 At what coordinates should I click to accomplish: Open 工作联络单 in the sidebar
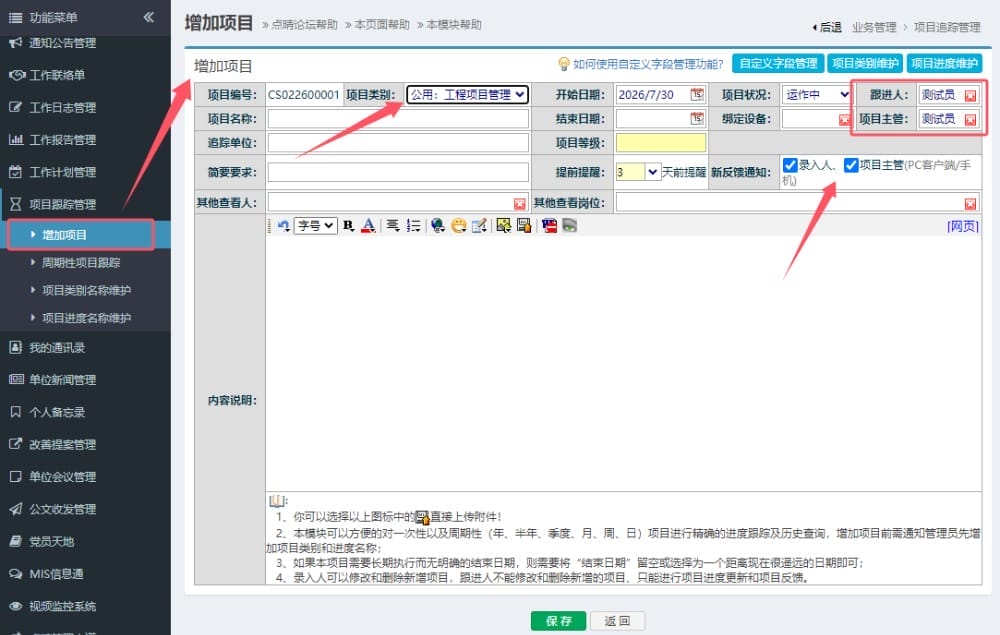click(57, 75)
